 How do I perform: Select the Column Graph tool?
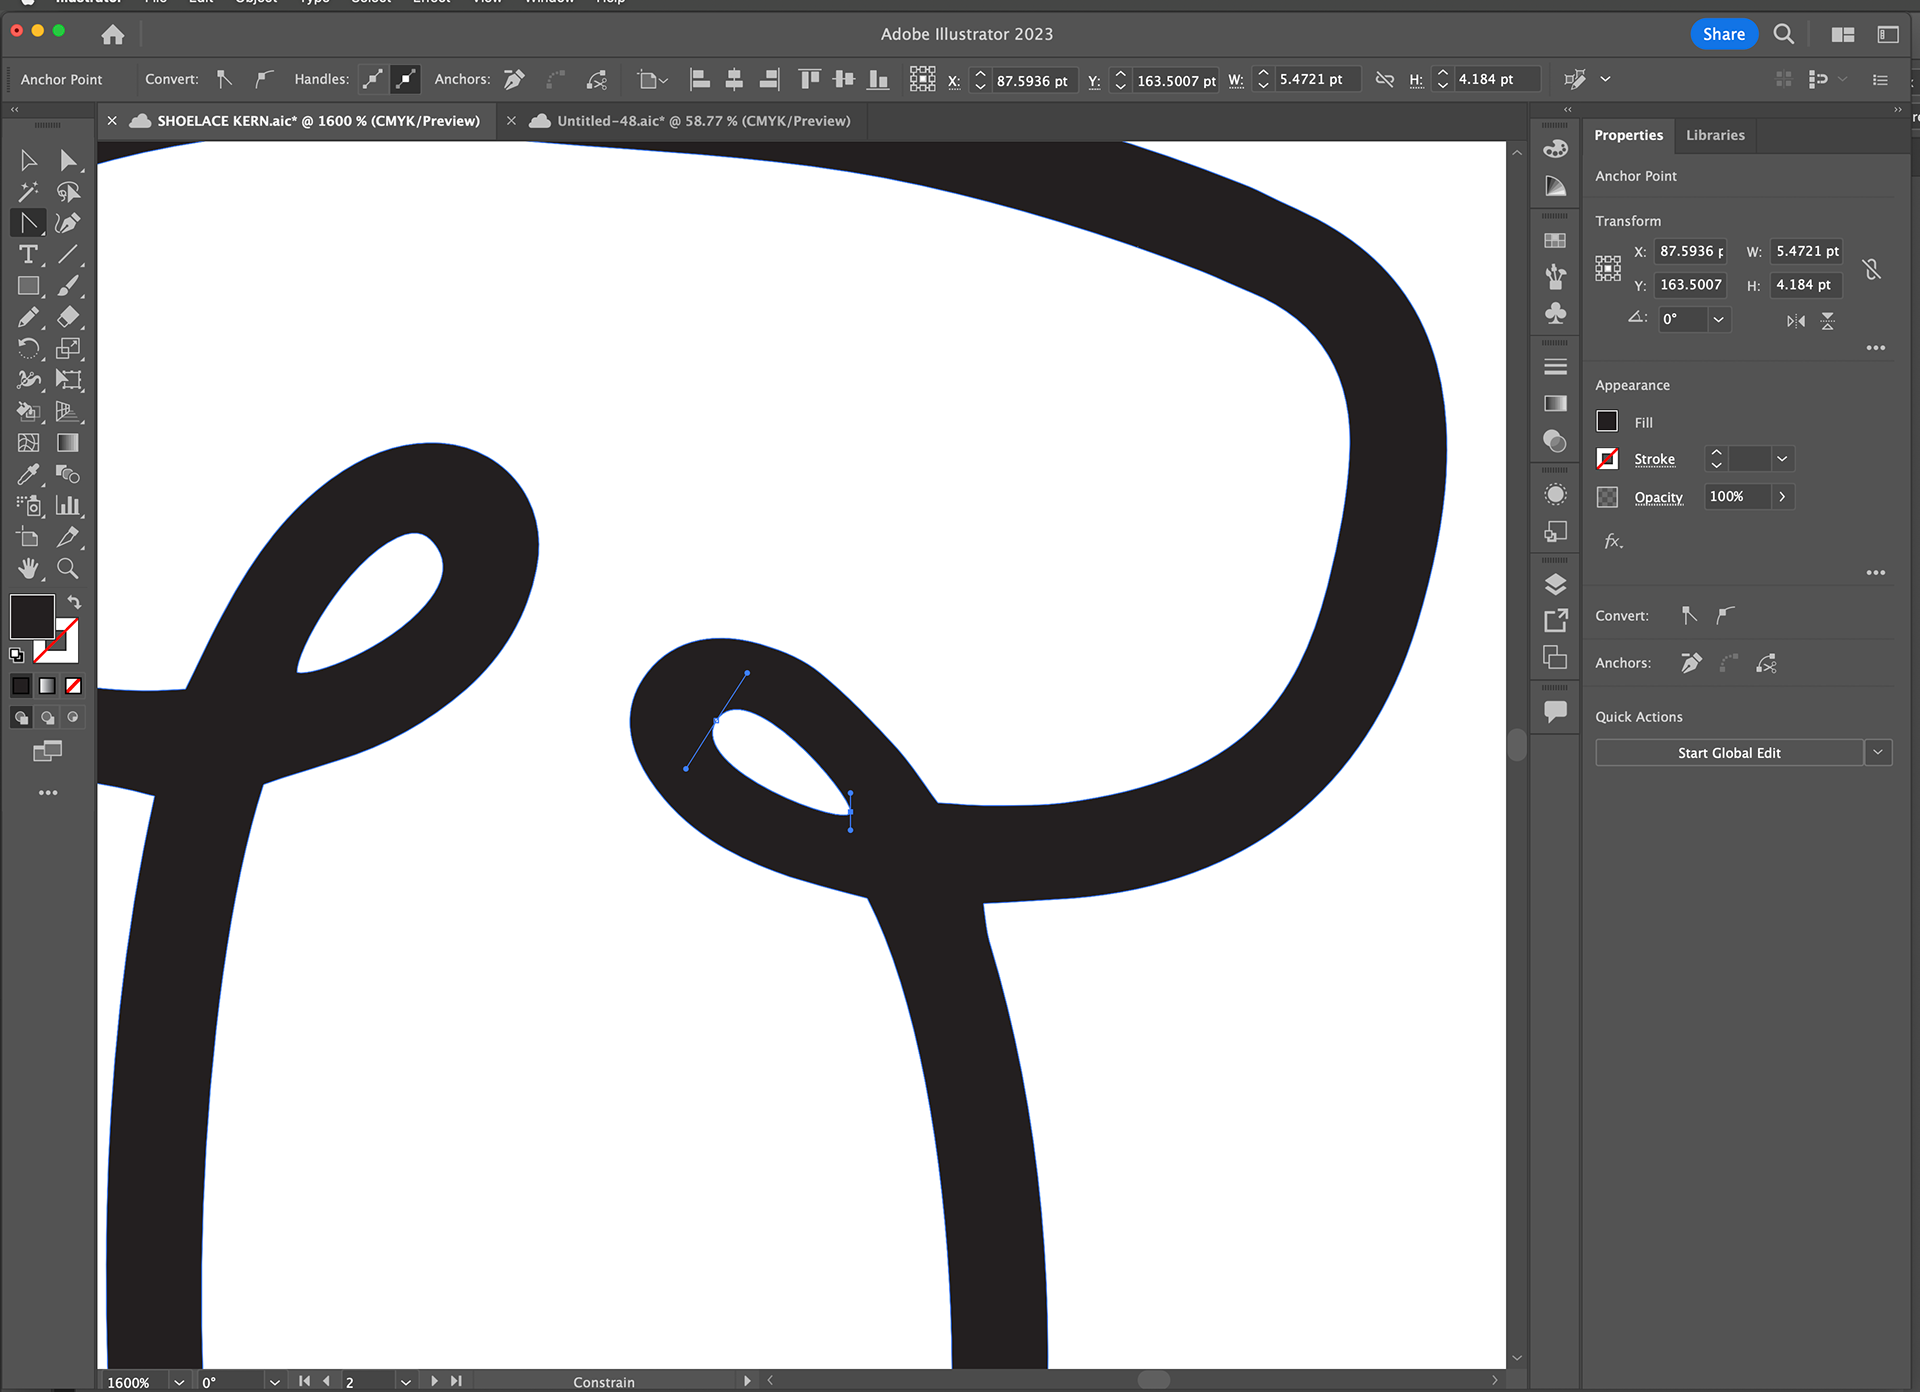pyautogui.click(x=68, y=505)
